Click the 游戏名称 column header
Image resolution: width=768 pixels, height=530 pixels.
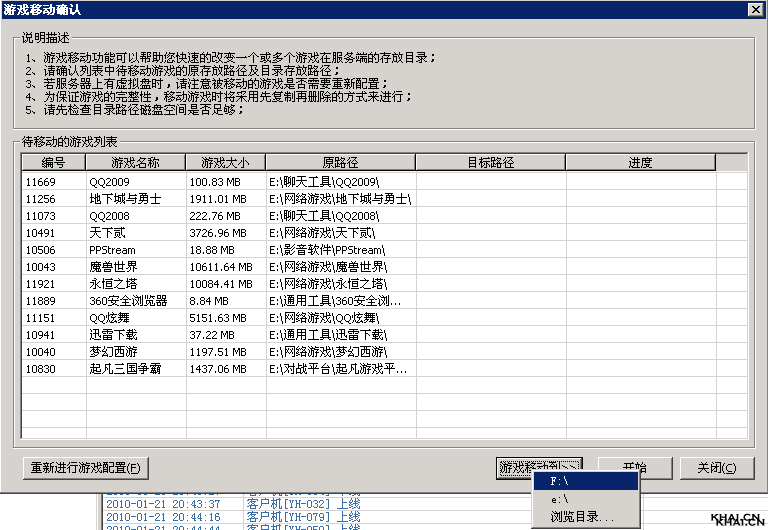pyautogui.click(x=135, y=163)
